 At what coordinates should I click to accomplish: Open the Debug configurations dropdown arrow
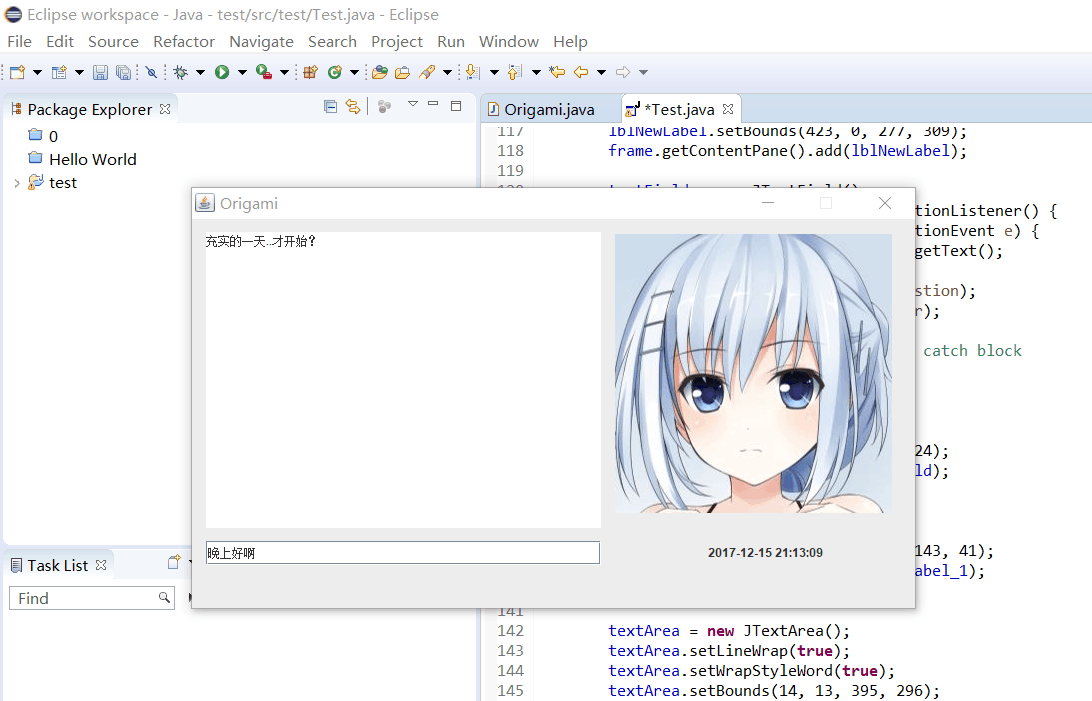(201, 72)
